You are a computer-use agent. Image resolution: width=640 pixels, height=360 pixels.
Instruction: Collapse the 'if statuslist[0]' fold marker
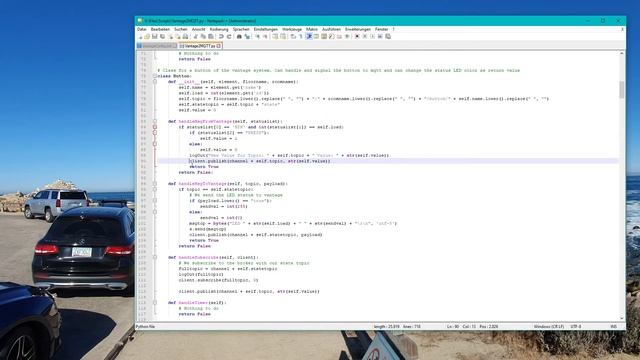155,127
